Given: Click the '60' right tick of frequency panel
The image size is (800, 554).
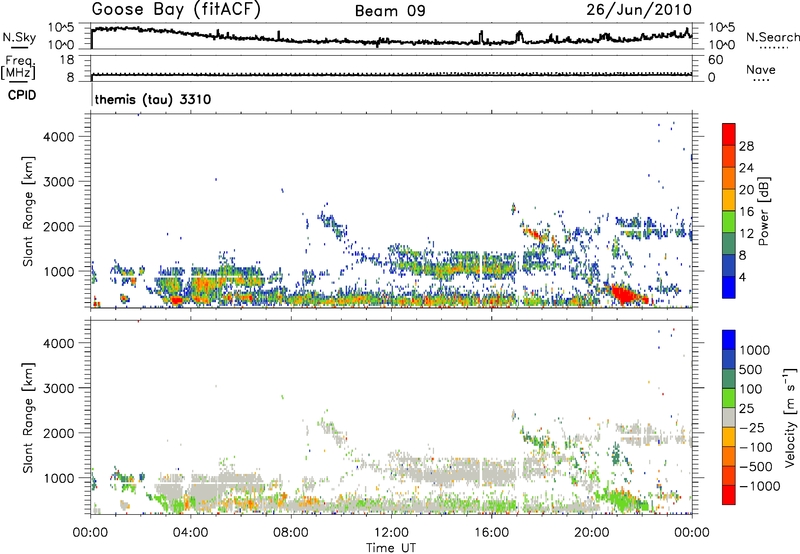Looking at the screenshot, I should click(715, 60).
